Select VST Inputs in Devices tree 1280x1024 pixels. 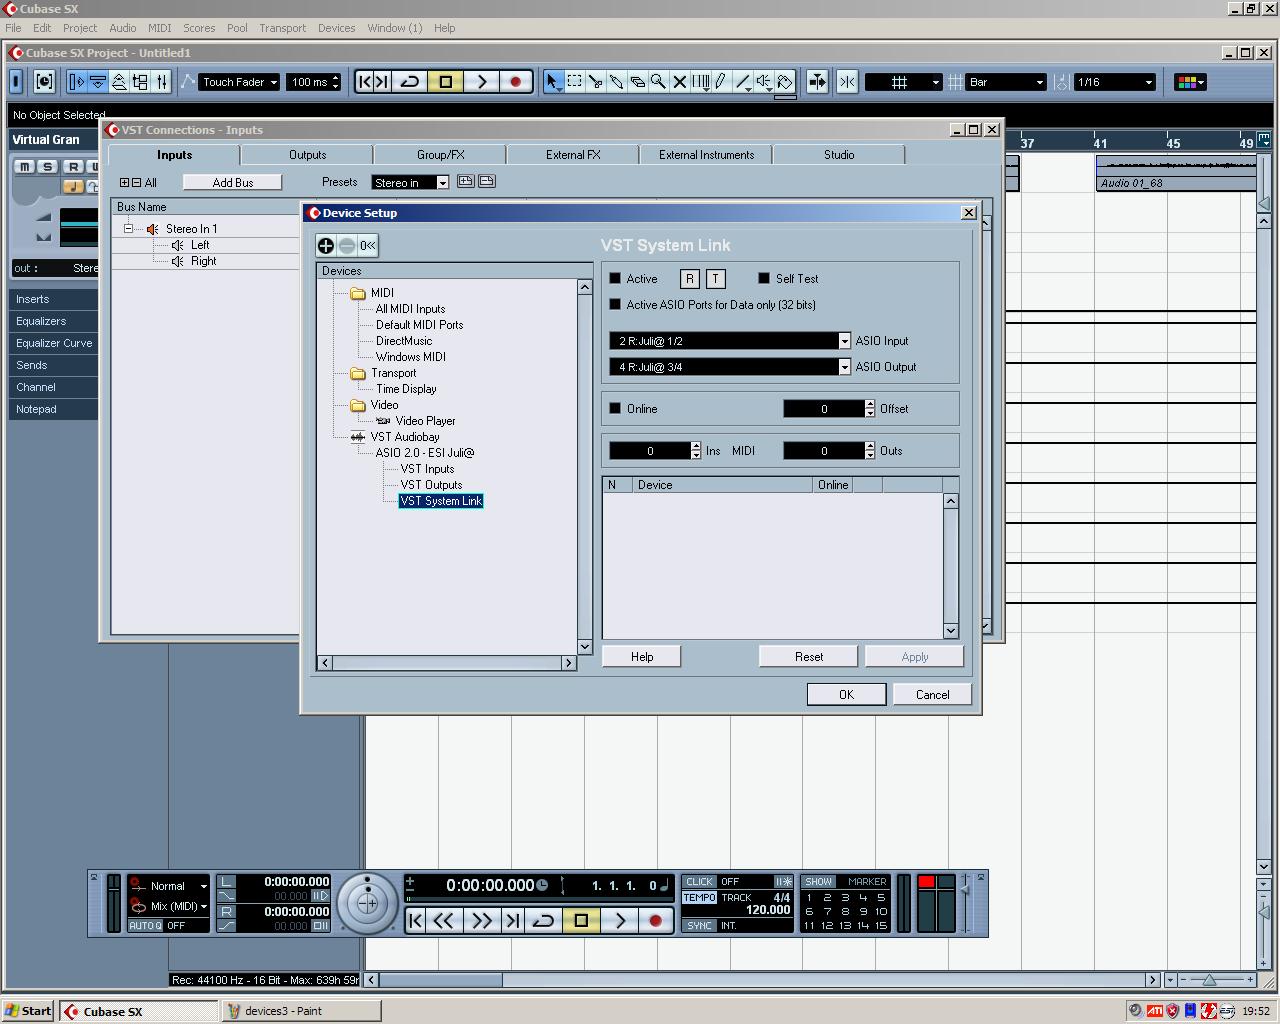[x=427, y=469]
